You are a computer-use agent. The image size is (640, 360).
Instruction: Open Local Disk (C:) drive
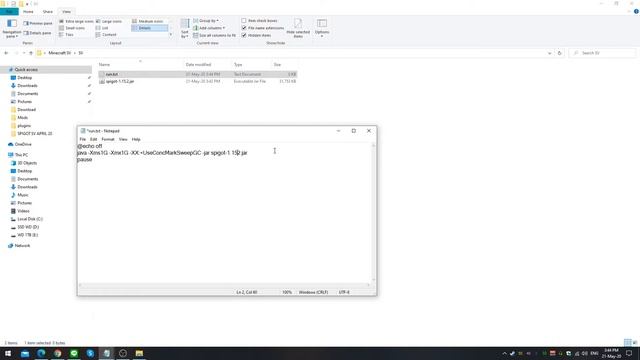[30, 219]
